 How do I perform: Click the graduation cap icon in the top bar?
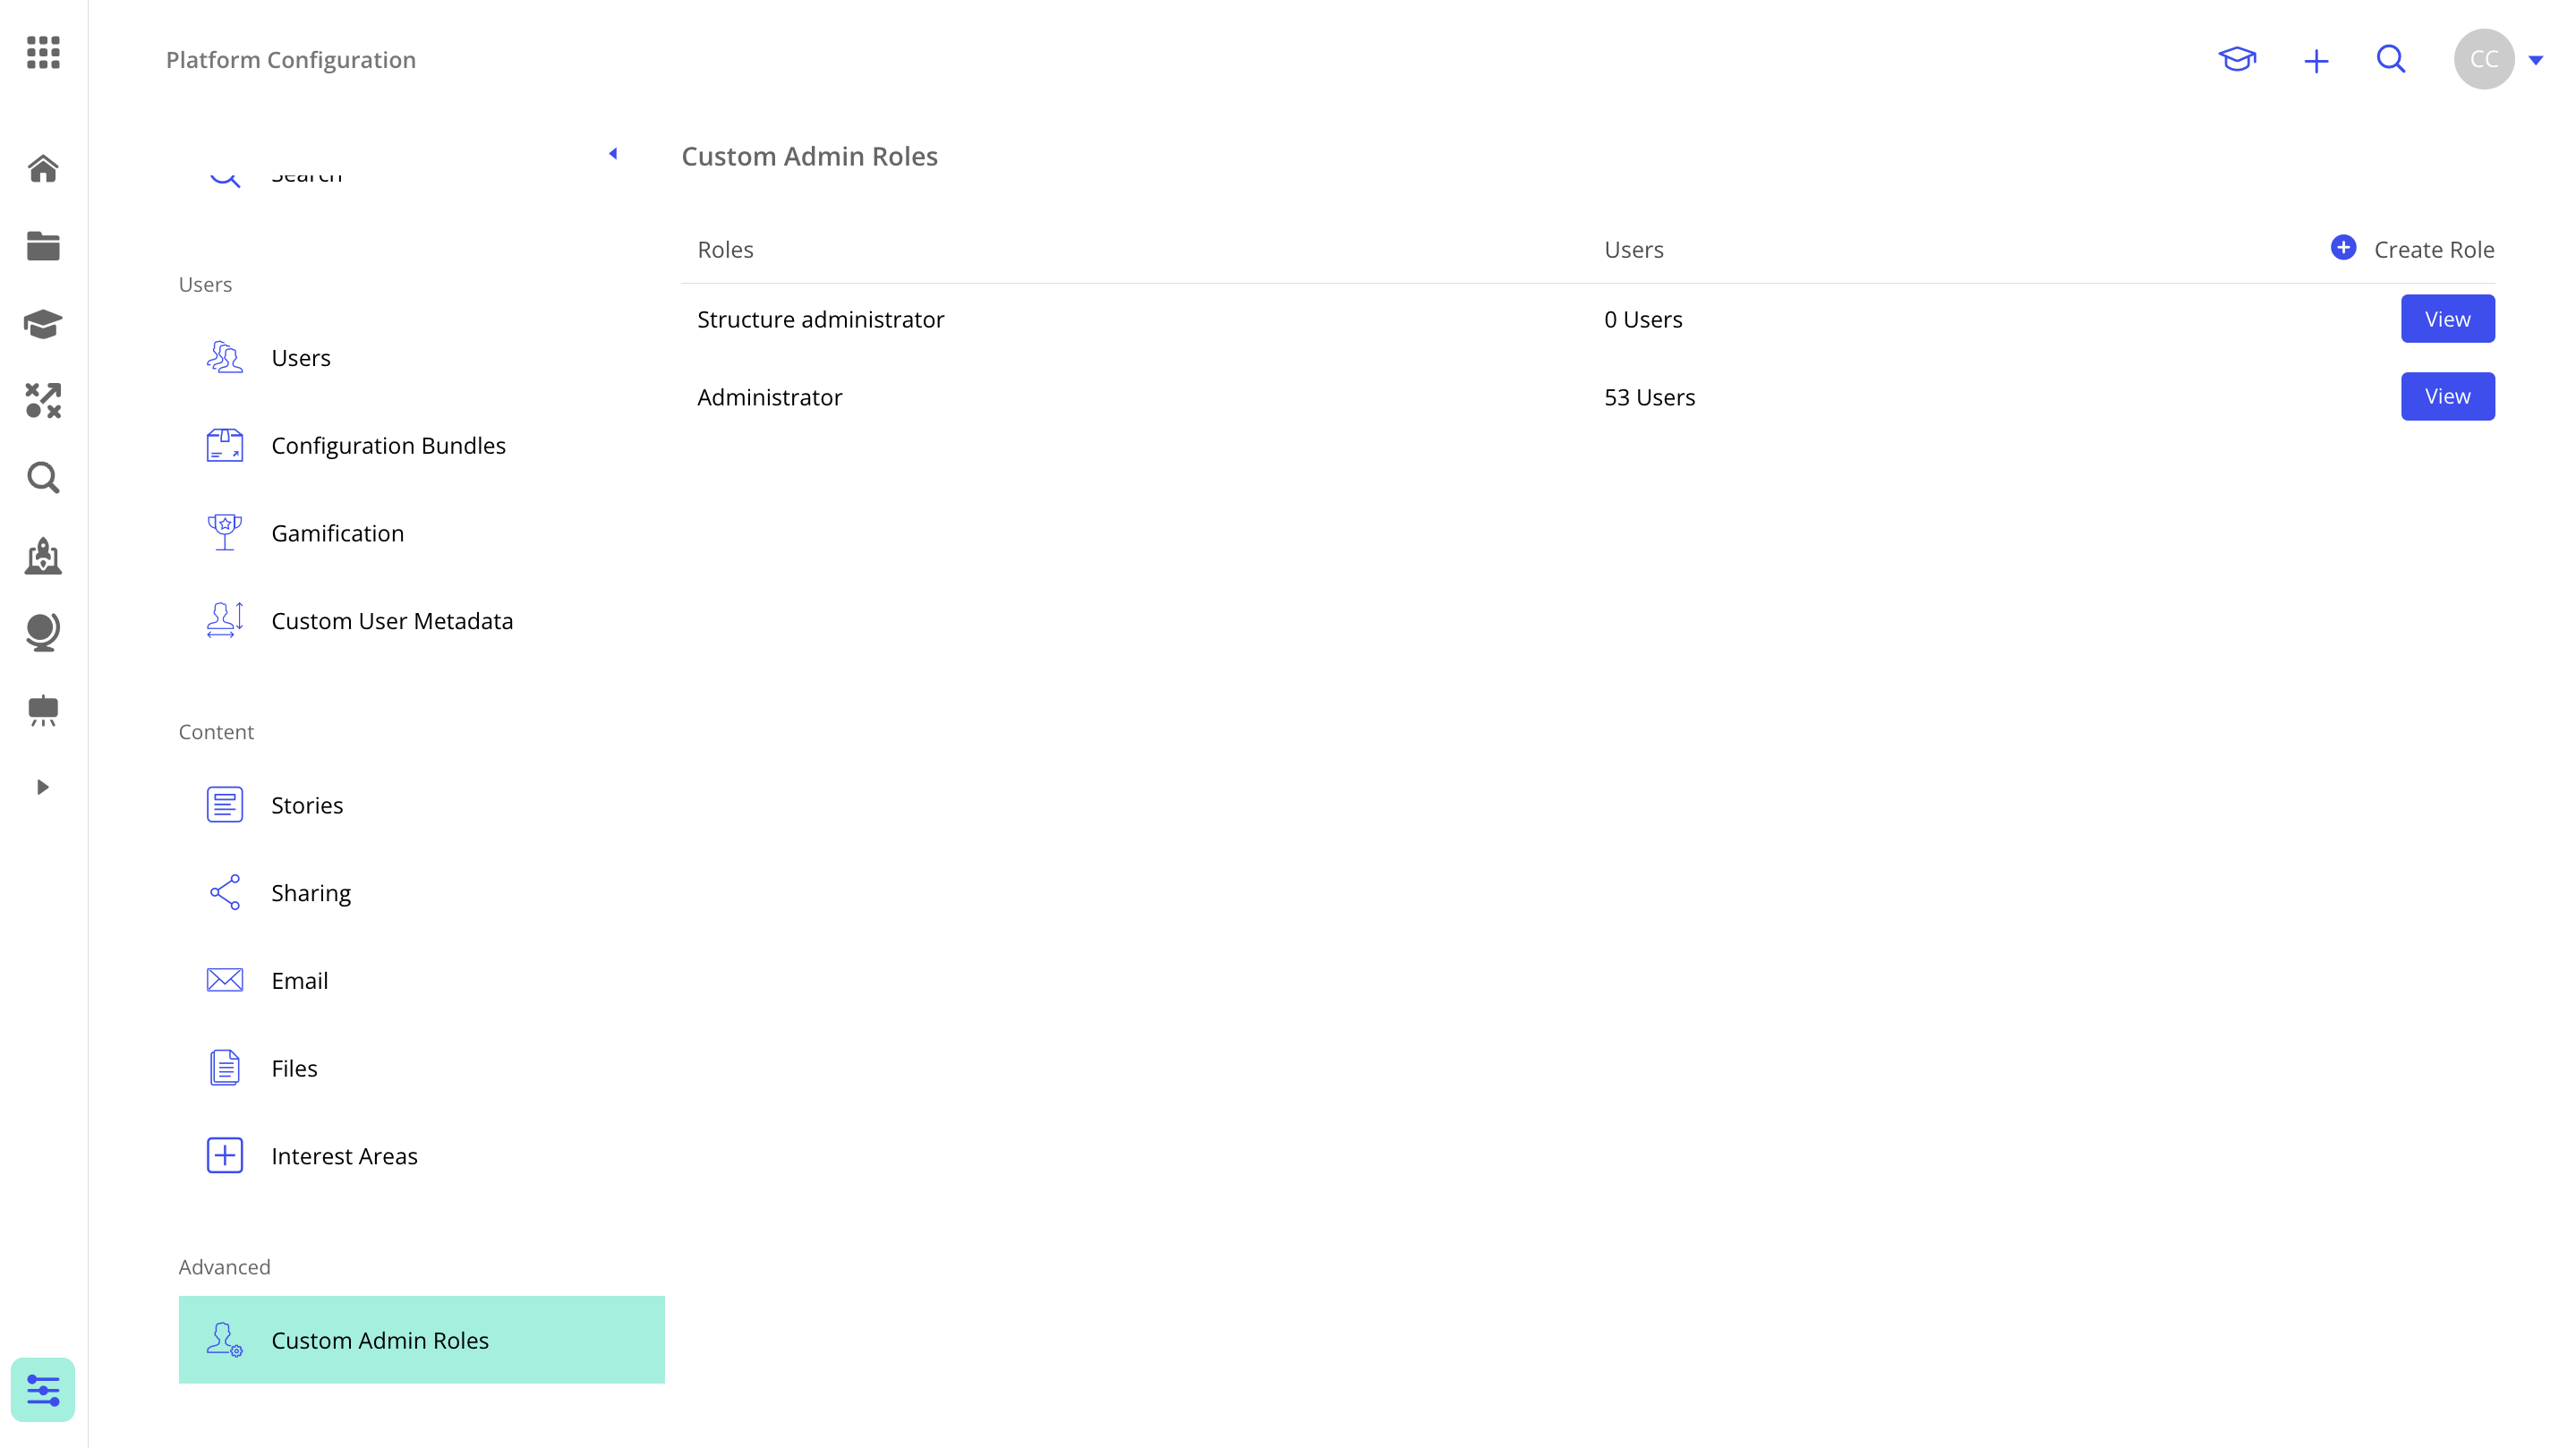coord(2239,60)
